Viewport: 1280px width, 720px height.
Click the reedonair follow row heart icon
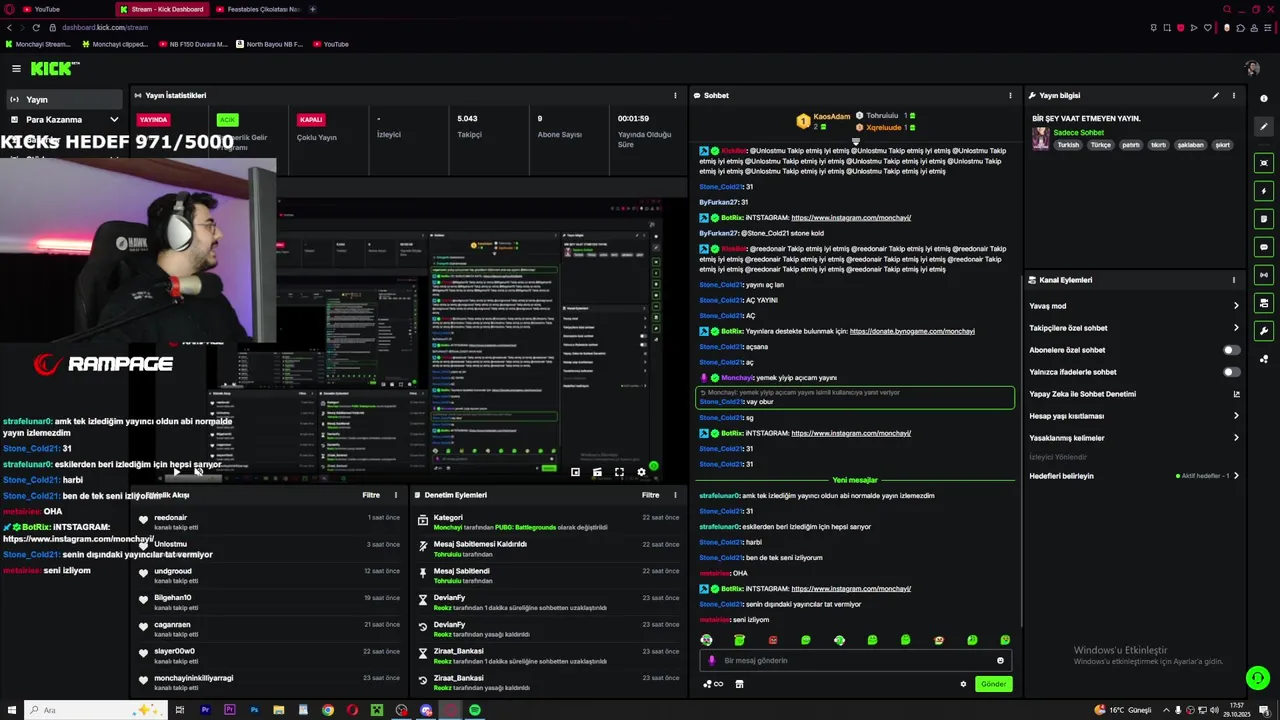pos(143,520)
